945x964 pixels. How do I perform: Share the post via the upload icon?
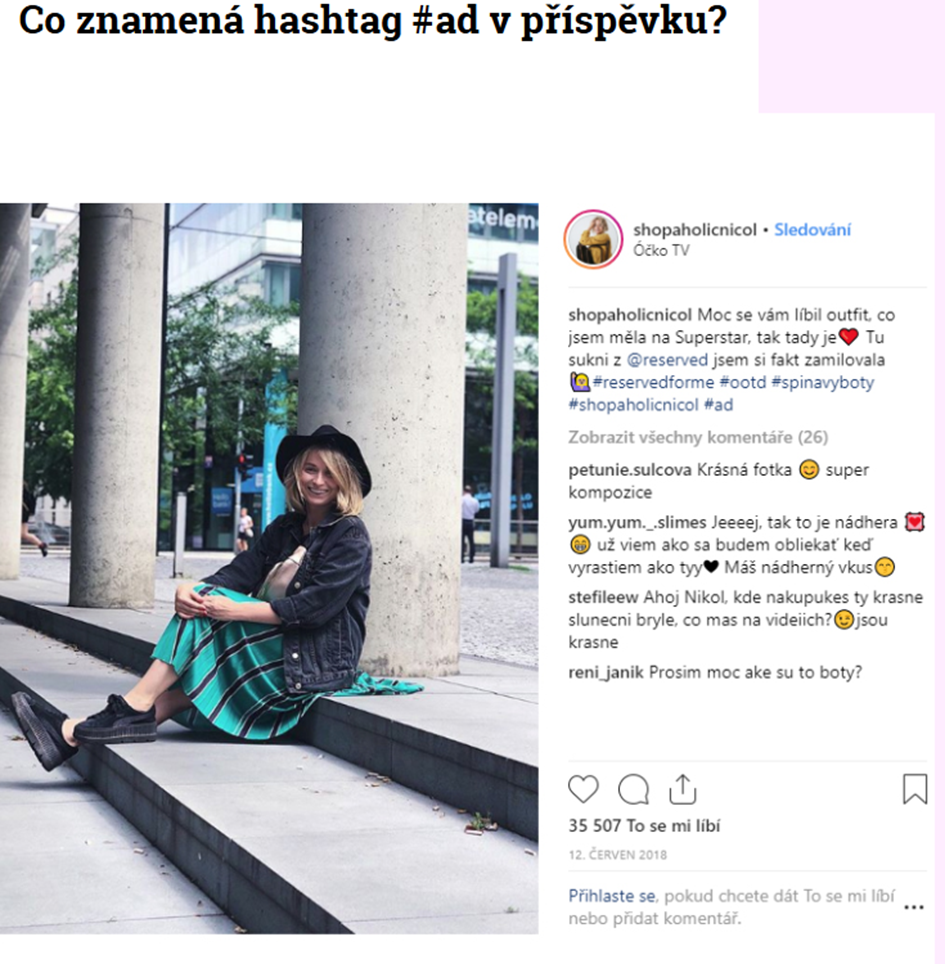tap(682, 789)
